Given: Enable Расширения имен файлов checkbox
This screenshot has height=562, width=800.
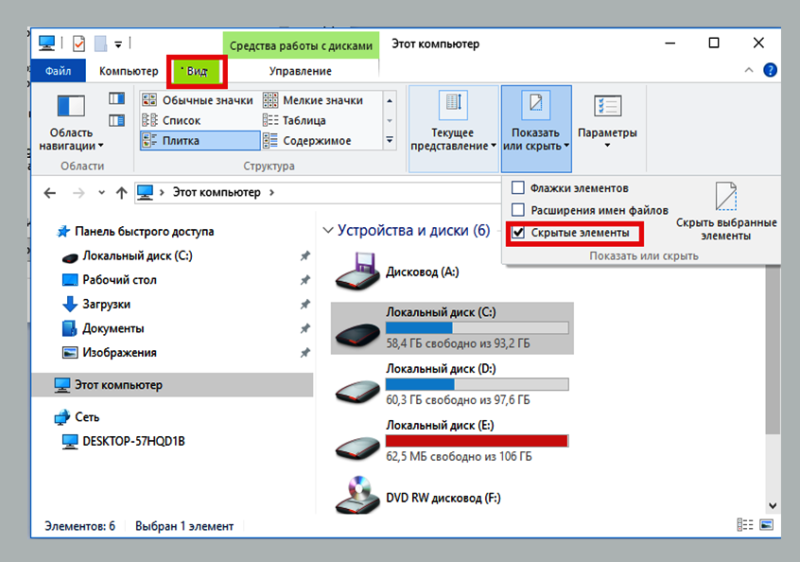Looking at the screenshot, I should point(518,210).
